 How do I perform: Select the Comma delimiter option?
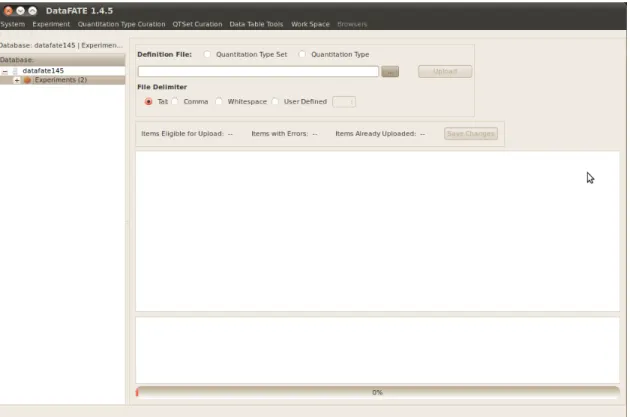(x=175, y=102)
